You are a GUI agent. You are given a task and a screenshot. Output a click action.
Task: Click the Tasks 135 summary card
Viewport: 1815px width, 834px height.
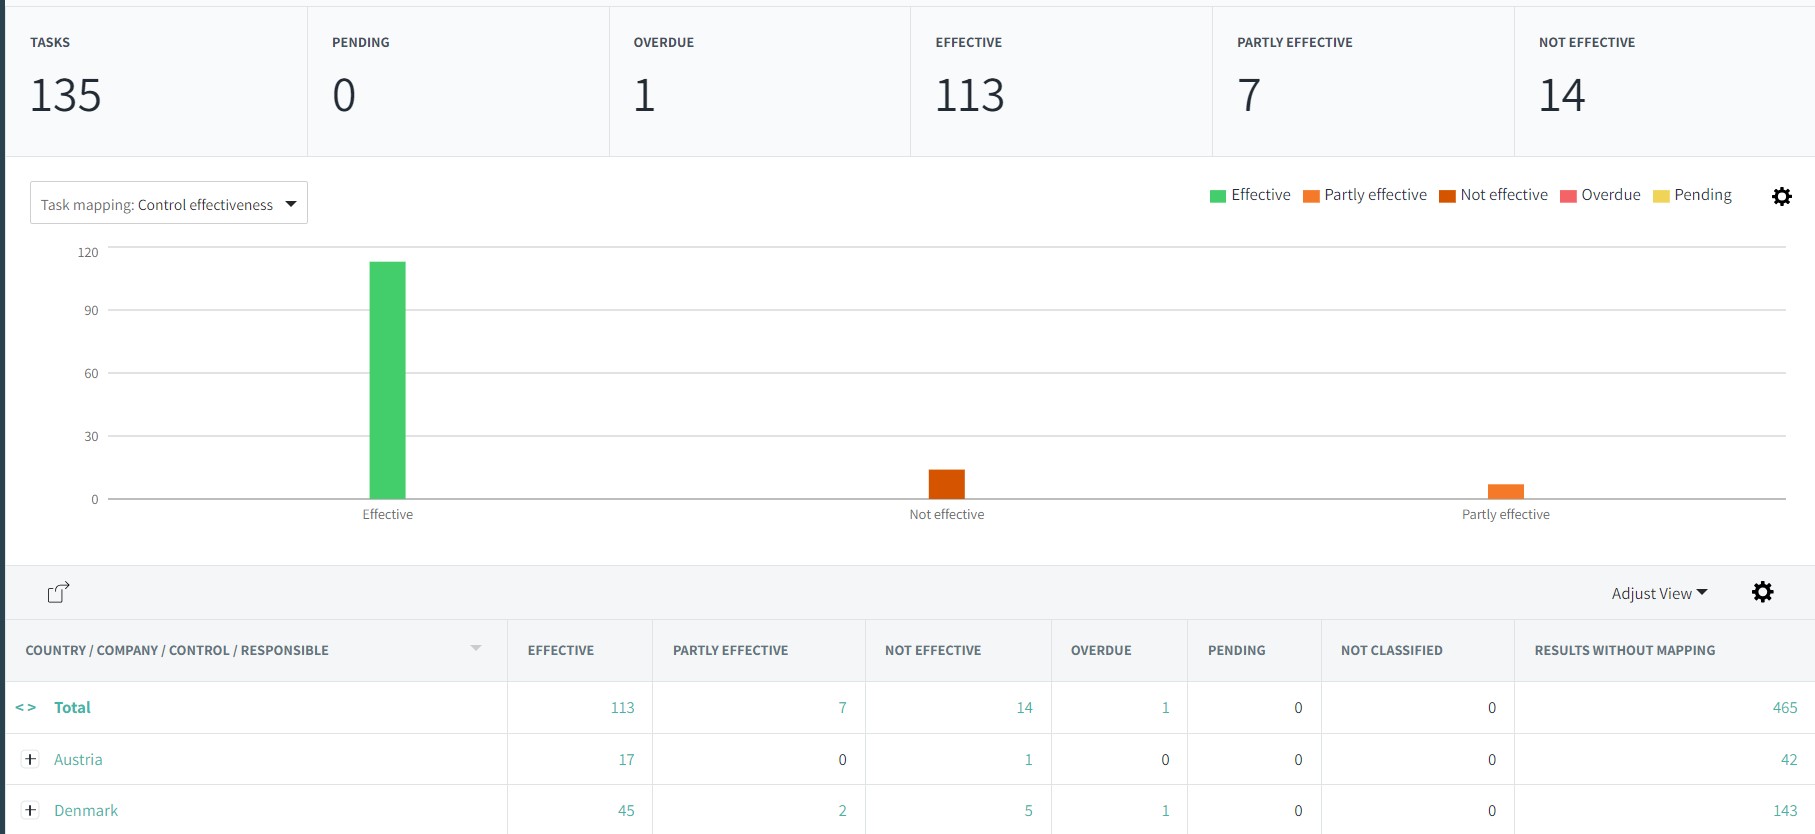point(157,82)
